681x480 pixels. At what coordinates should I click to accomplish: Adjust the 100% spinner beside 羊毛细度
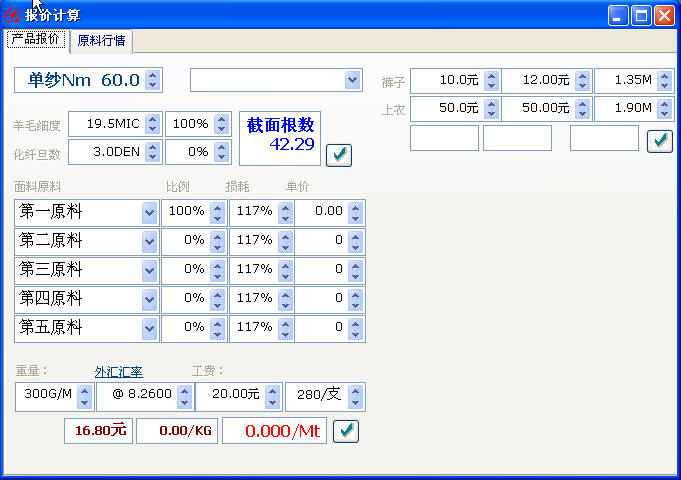pos(221,124)
